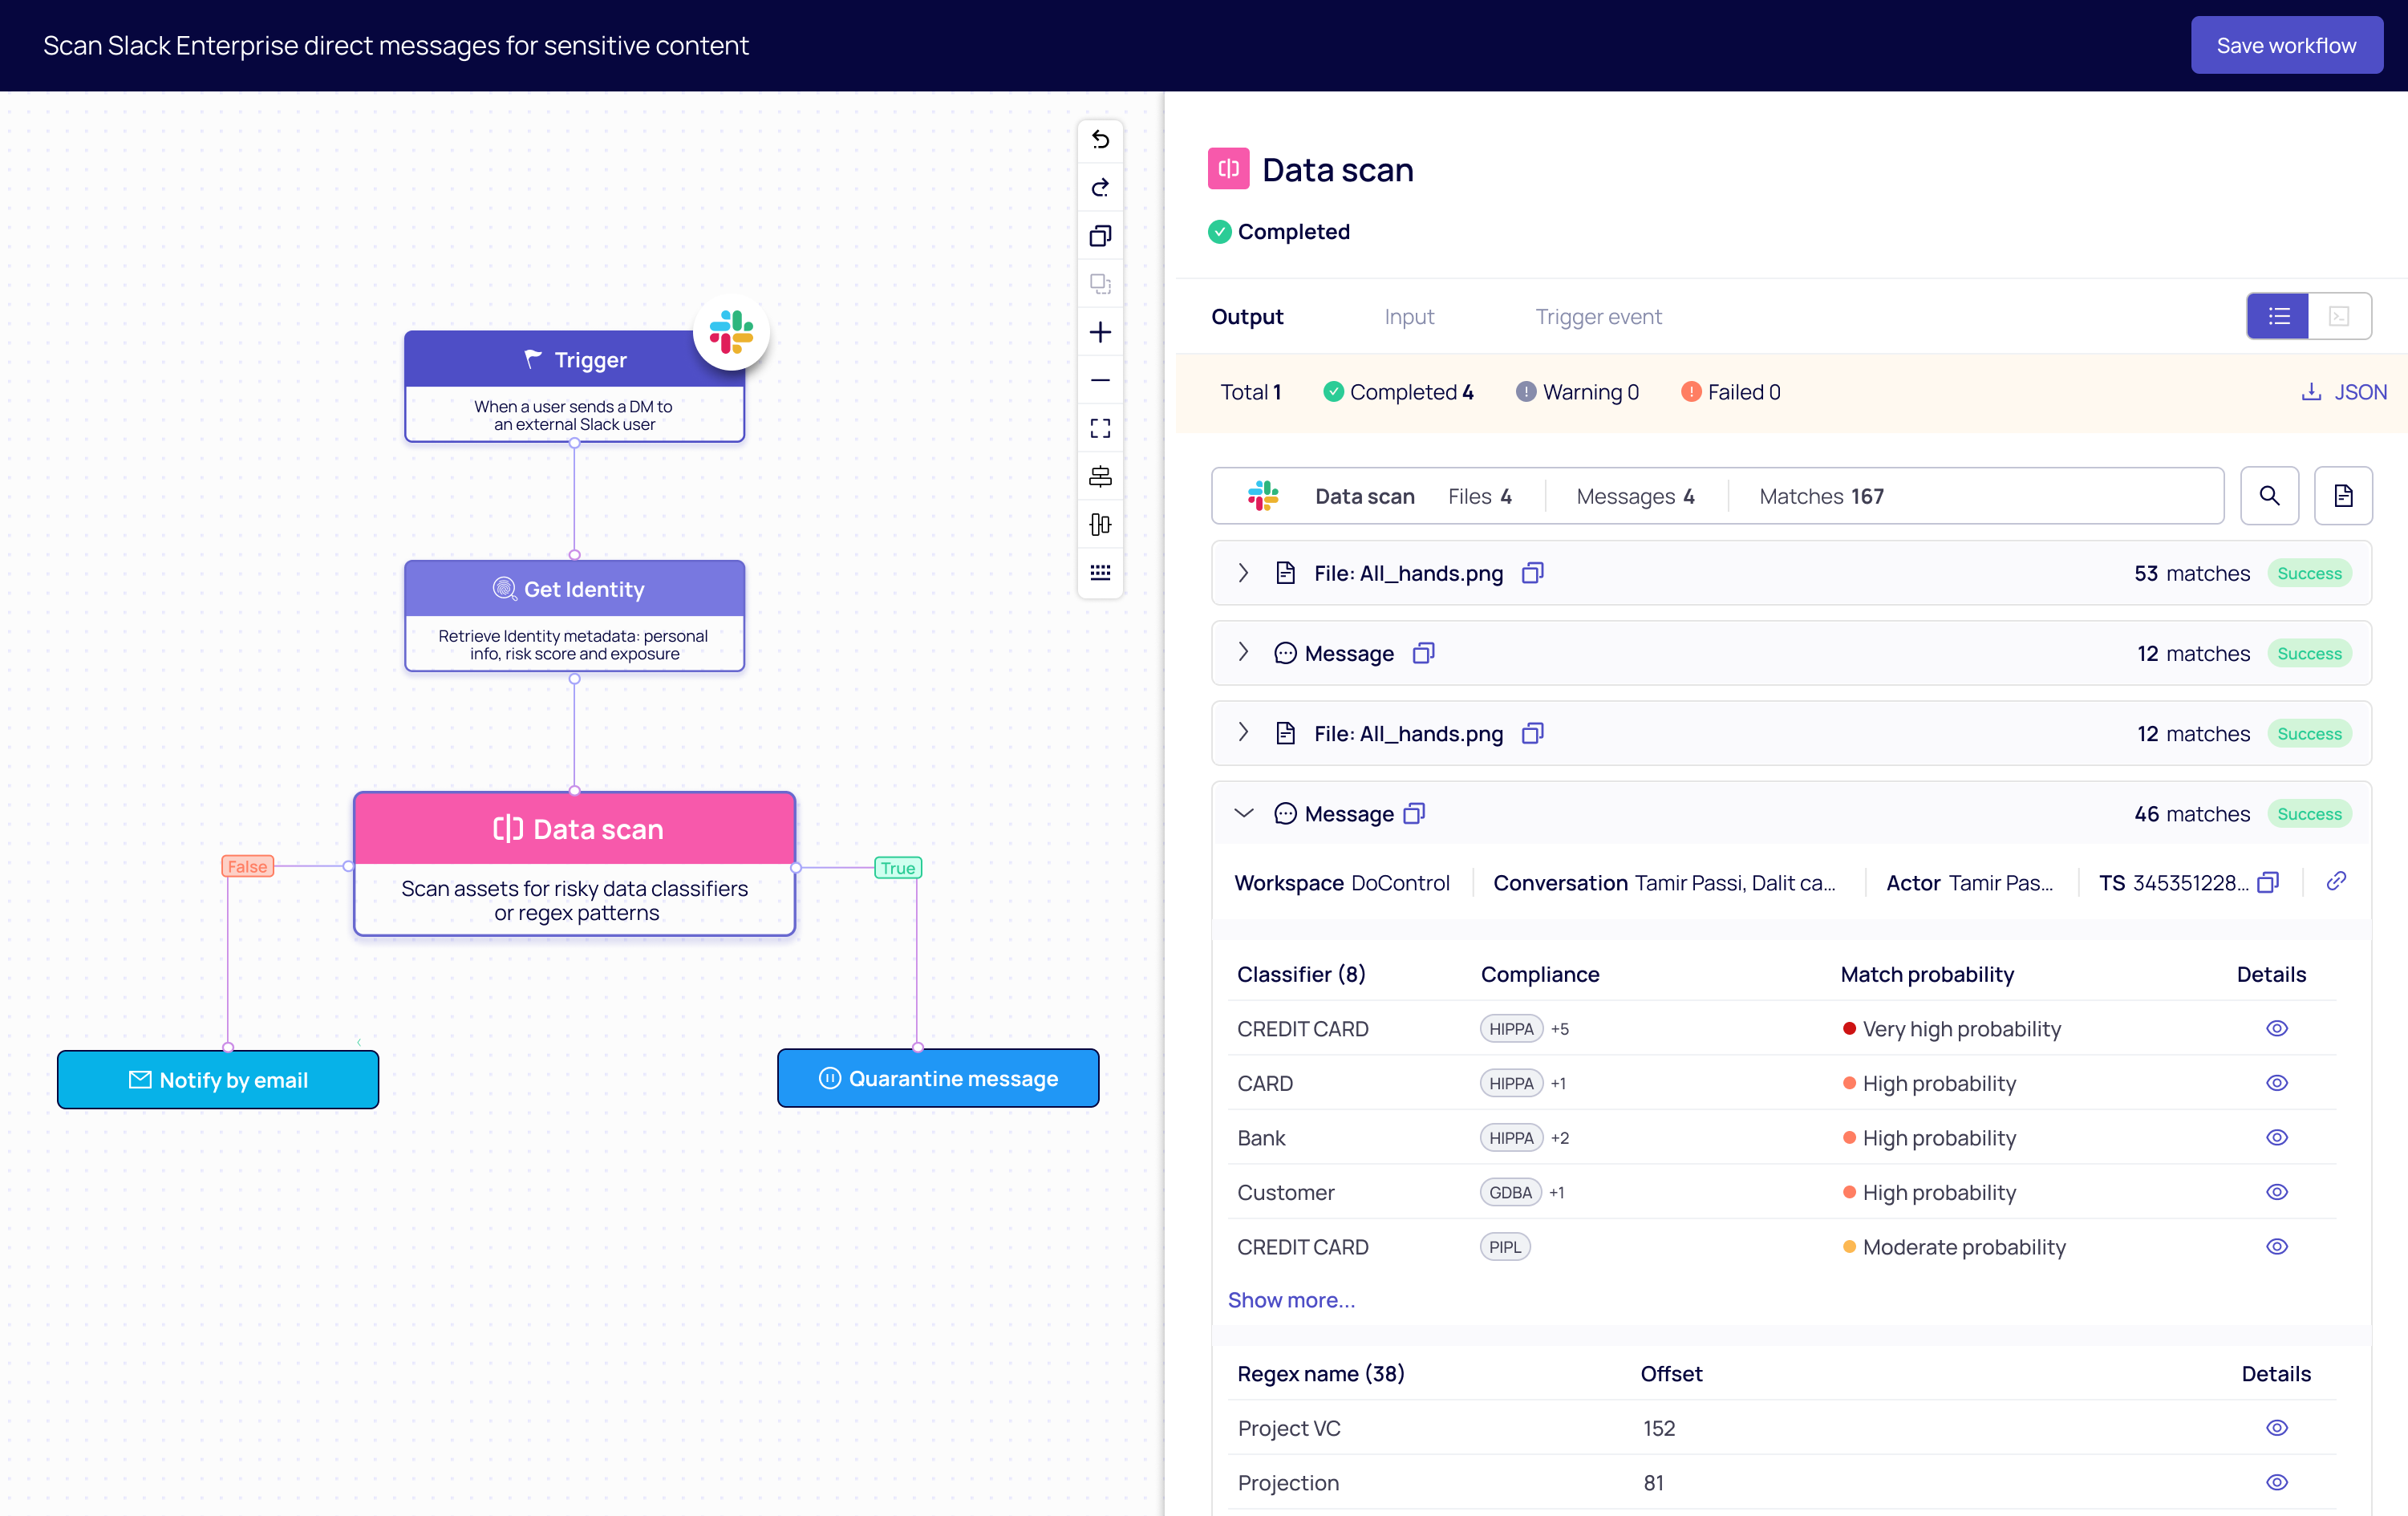Click the Matches 167 summary
This screenshot has height=1516, width=2408.
[x=1821, y=496]
